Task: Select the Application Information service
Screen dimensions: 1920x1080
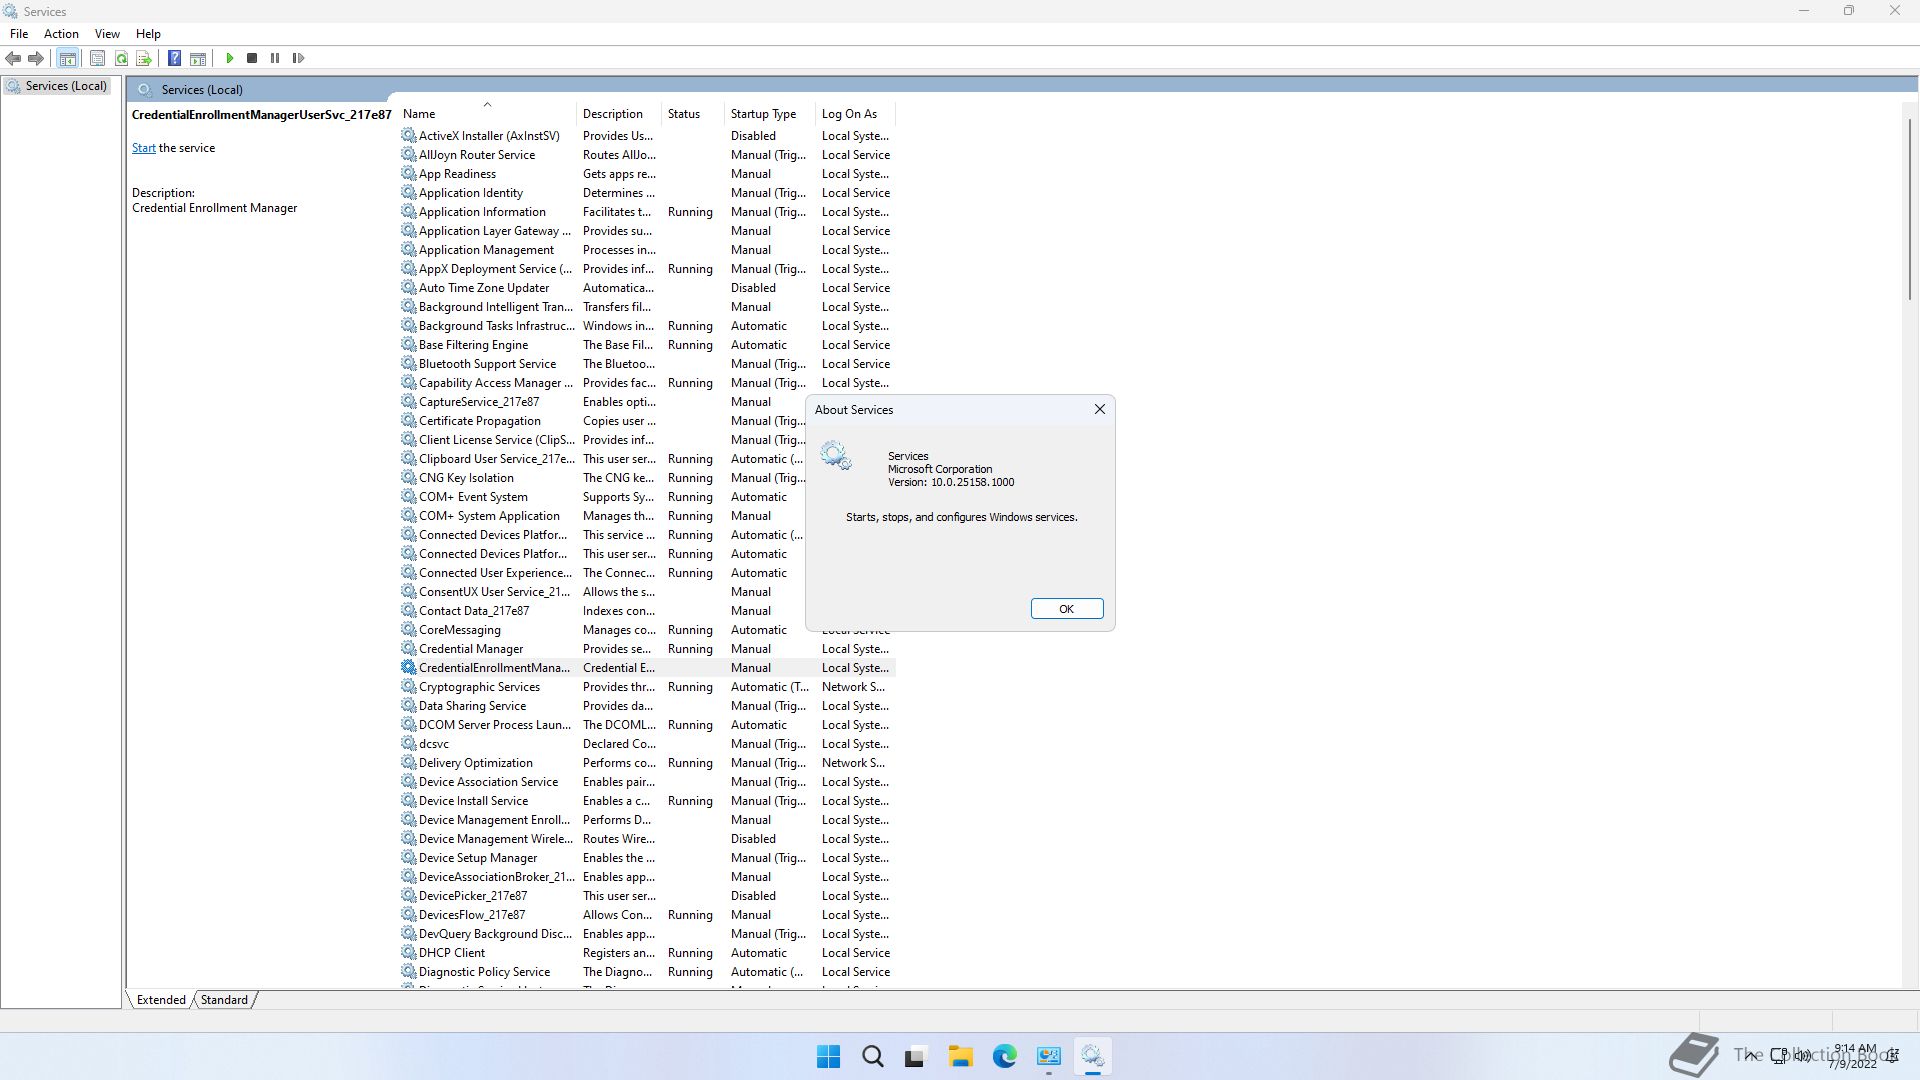Action: 647,211
